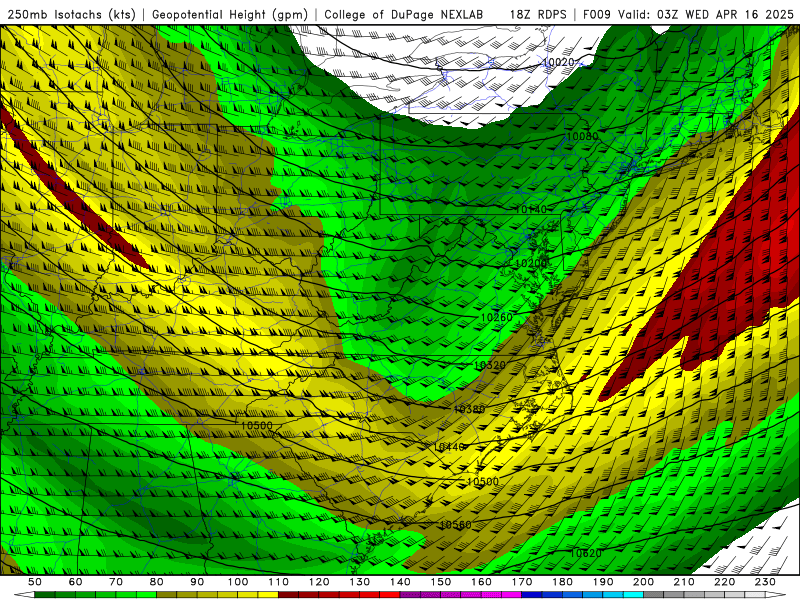Click the bright red swatch just before 140 kts
This screenshot has height=600, width=800.
[x=390, y=595]
